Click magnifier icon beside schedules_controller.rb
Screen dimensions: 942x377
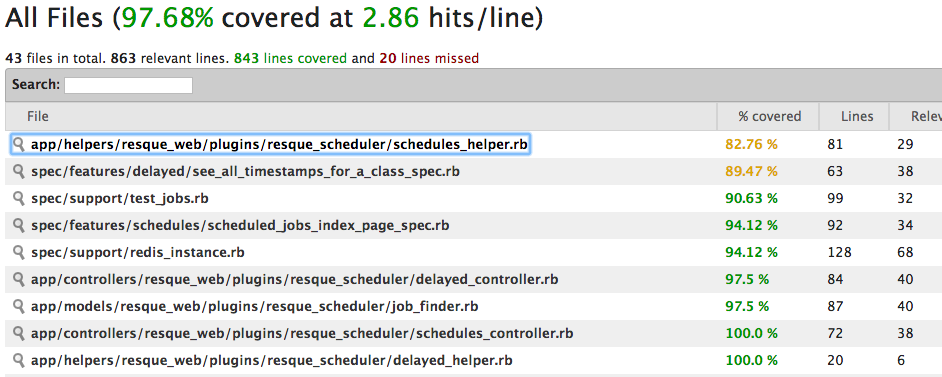(x=19, y=333)
